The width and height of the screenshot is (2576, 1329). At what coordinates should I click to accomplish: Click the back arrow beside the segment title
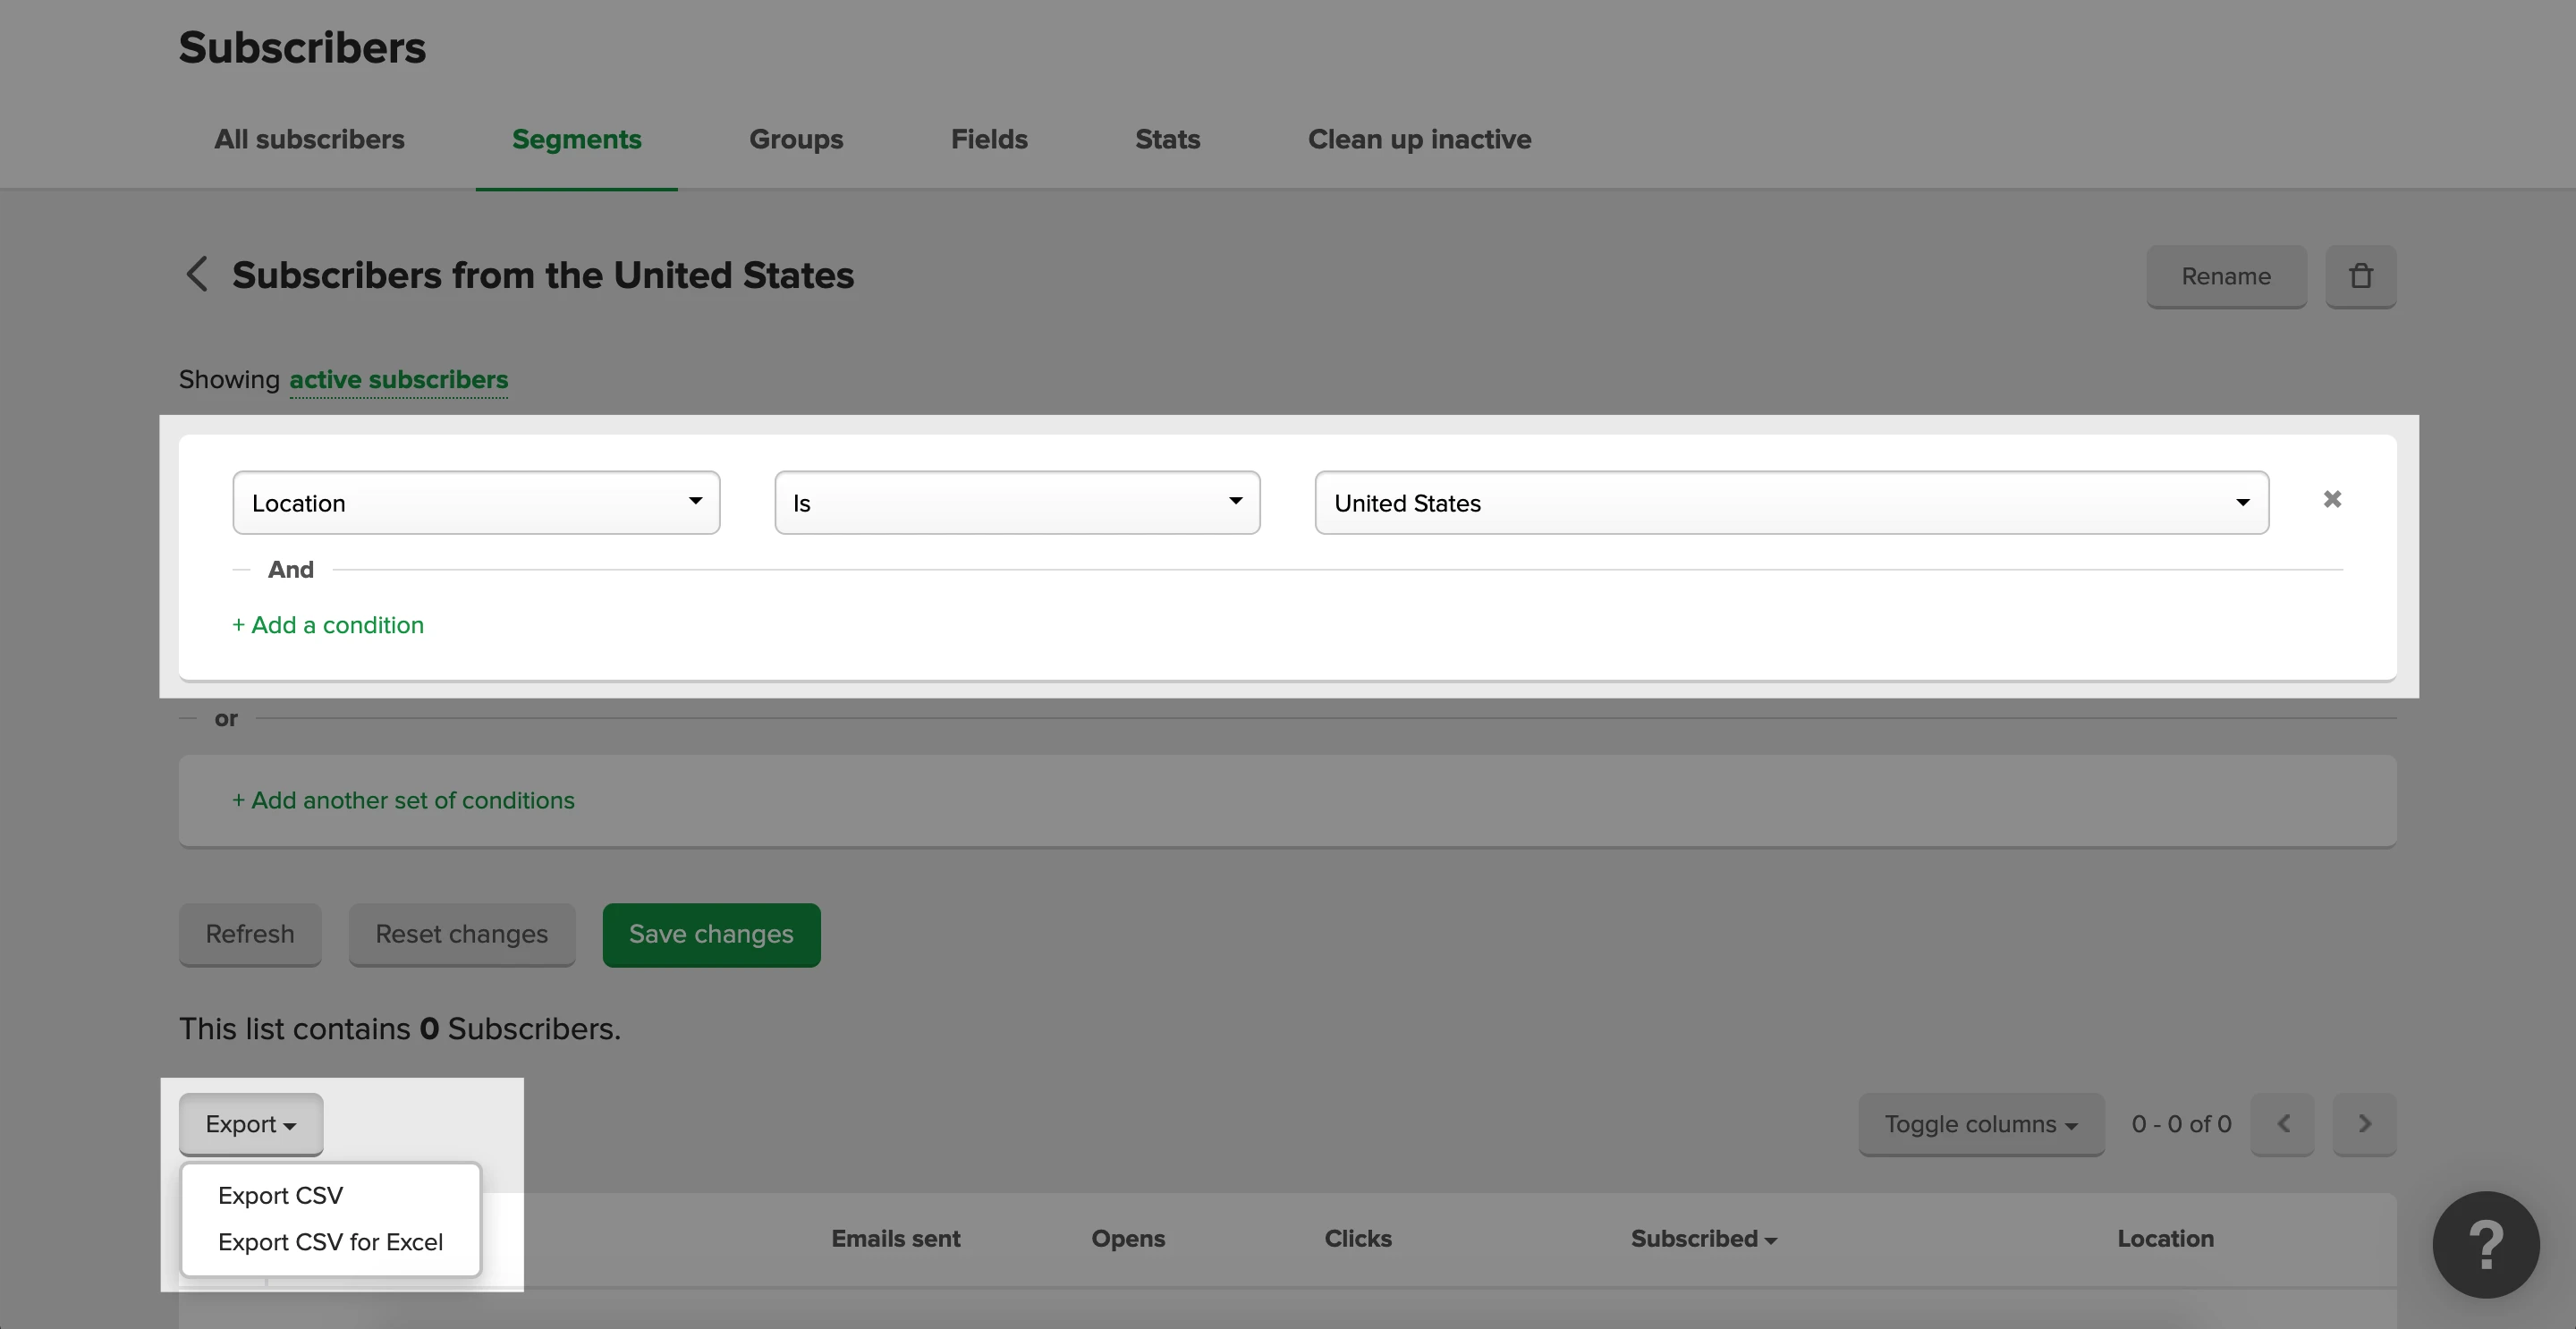(197, 274)
